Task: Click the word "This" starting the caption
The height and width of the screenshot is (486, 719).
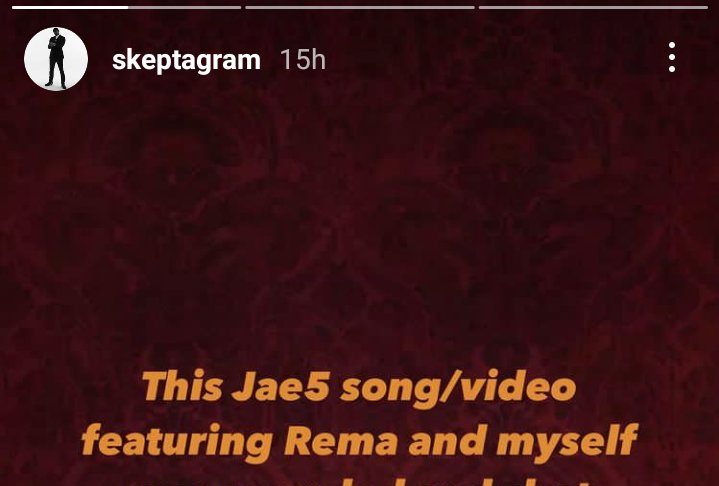Action: 182,387
